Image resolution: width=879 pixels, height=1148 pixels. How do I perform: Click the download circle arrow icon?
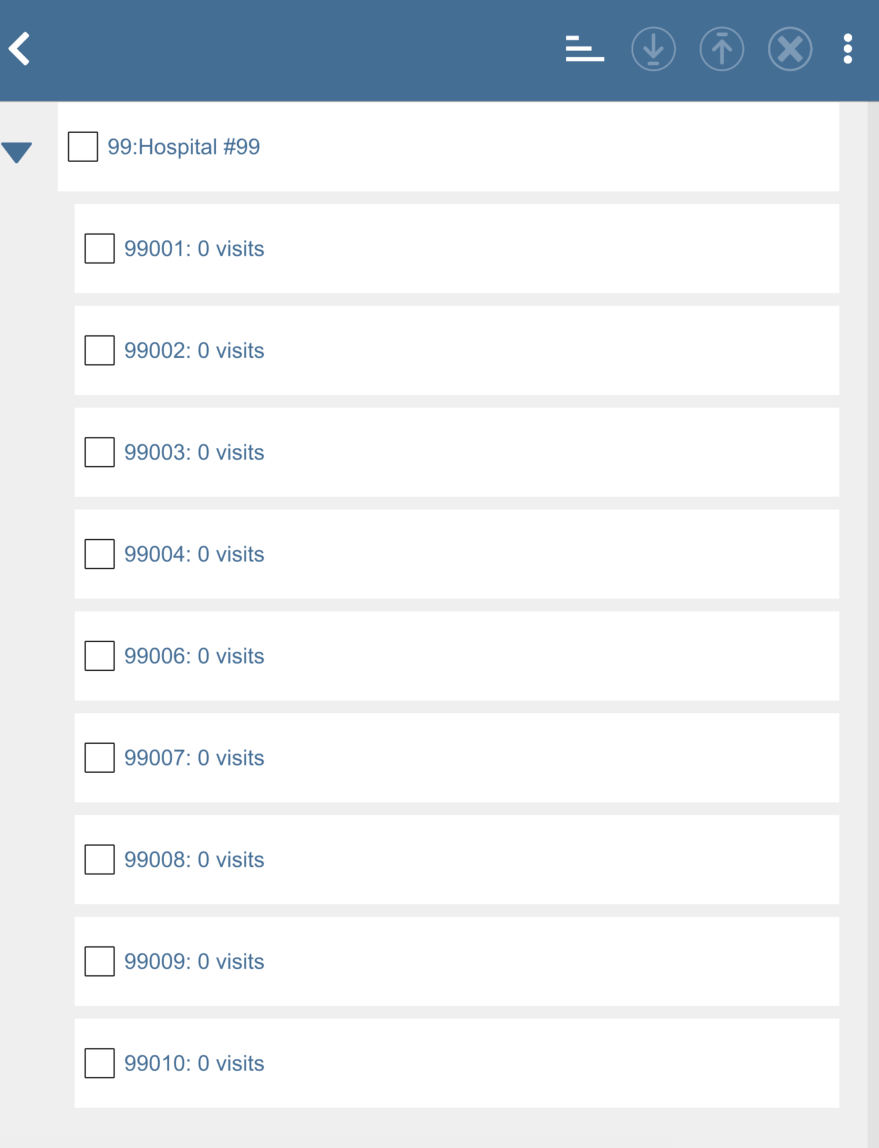coord(653,49)
